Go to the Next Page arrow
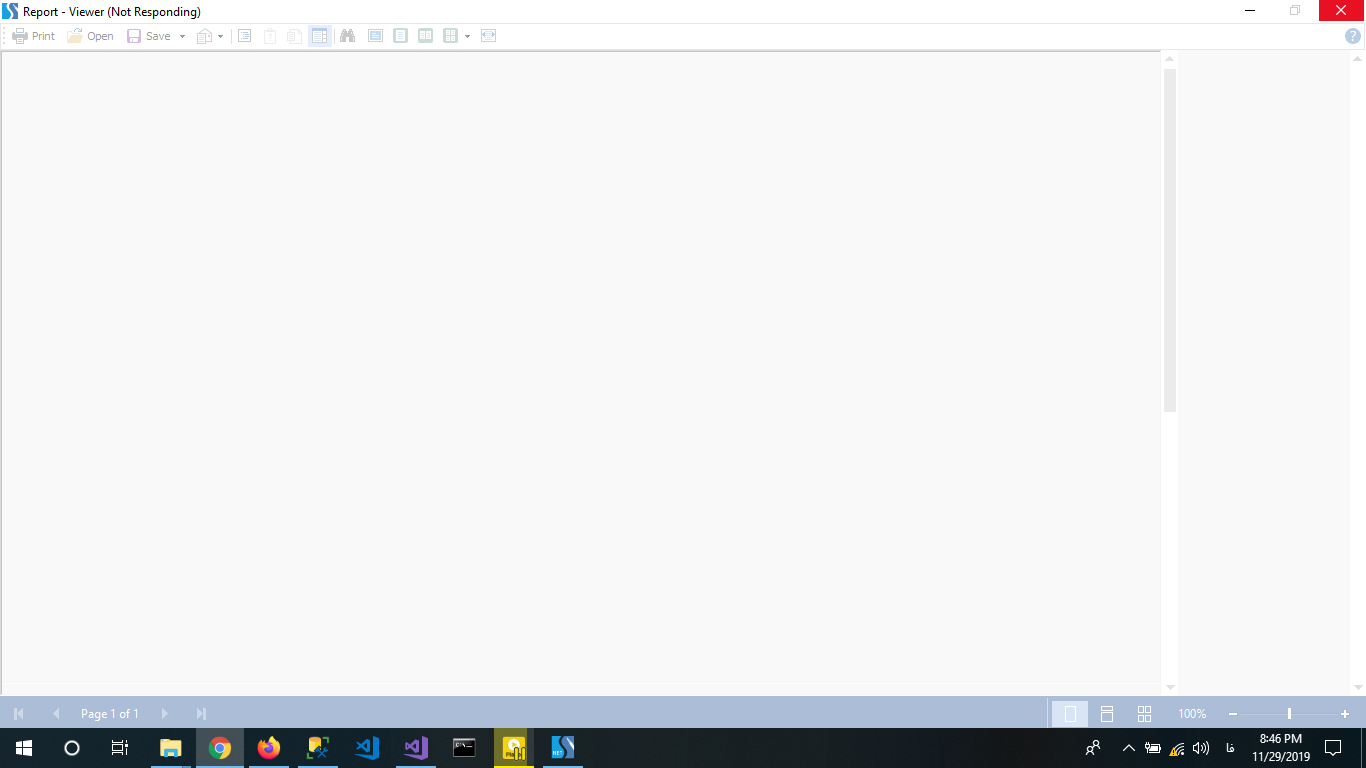The image size is (1366, 768). coord(164,714)
